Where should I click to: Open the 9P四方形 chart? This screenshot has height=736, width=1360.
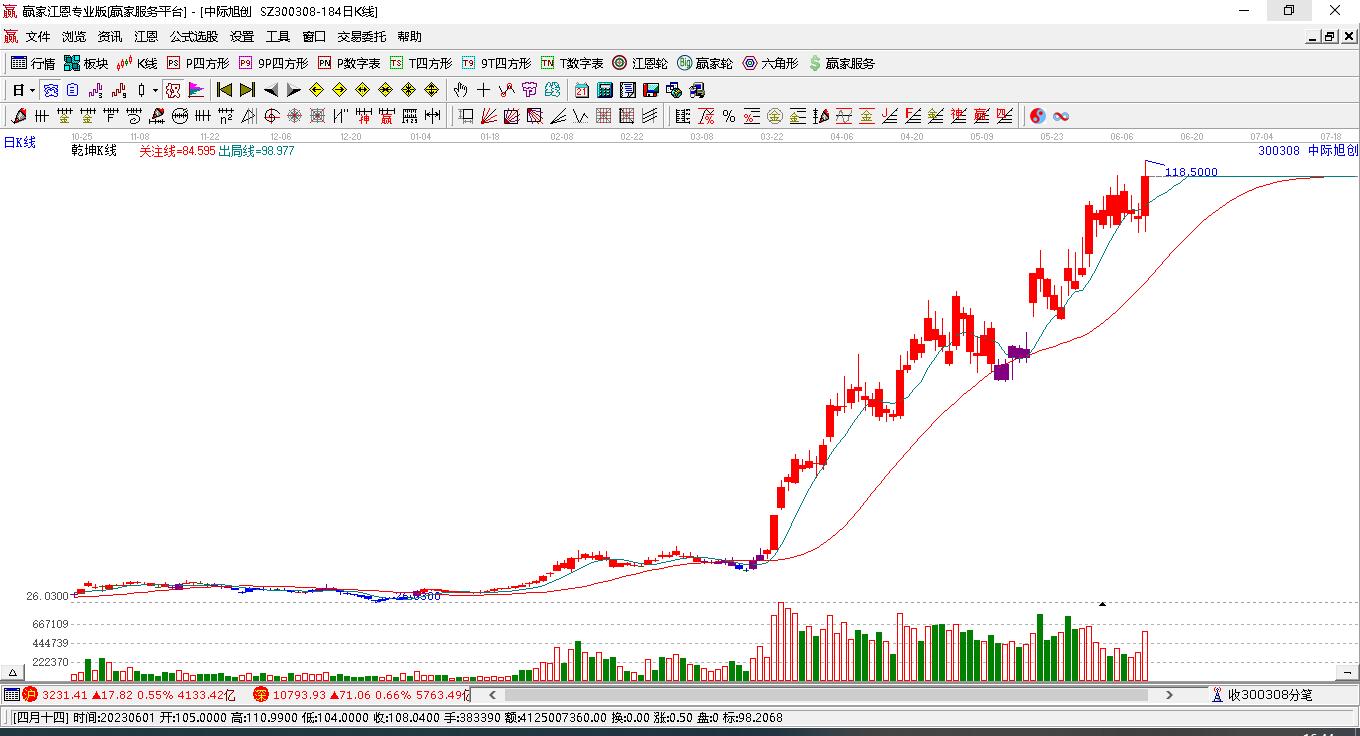pyautogui.click(x=273, y=63)
